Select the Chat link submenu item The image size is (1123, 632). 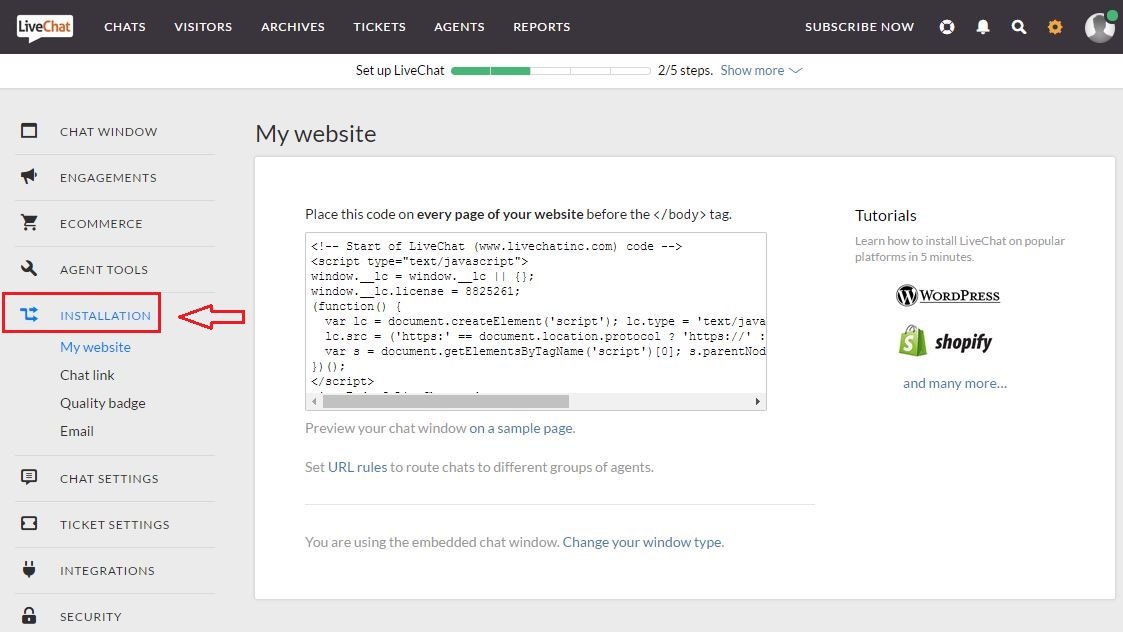pyautogui.click(x=87, y=375)
